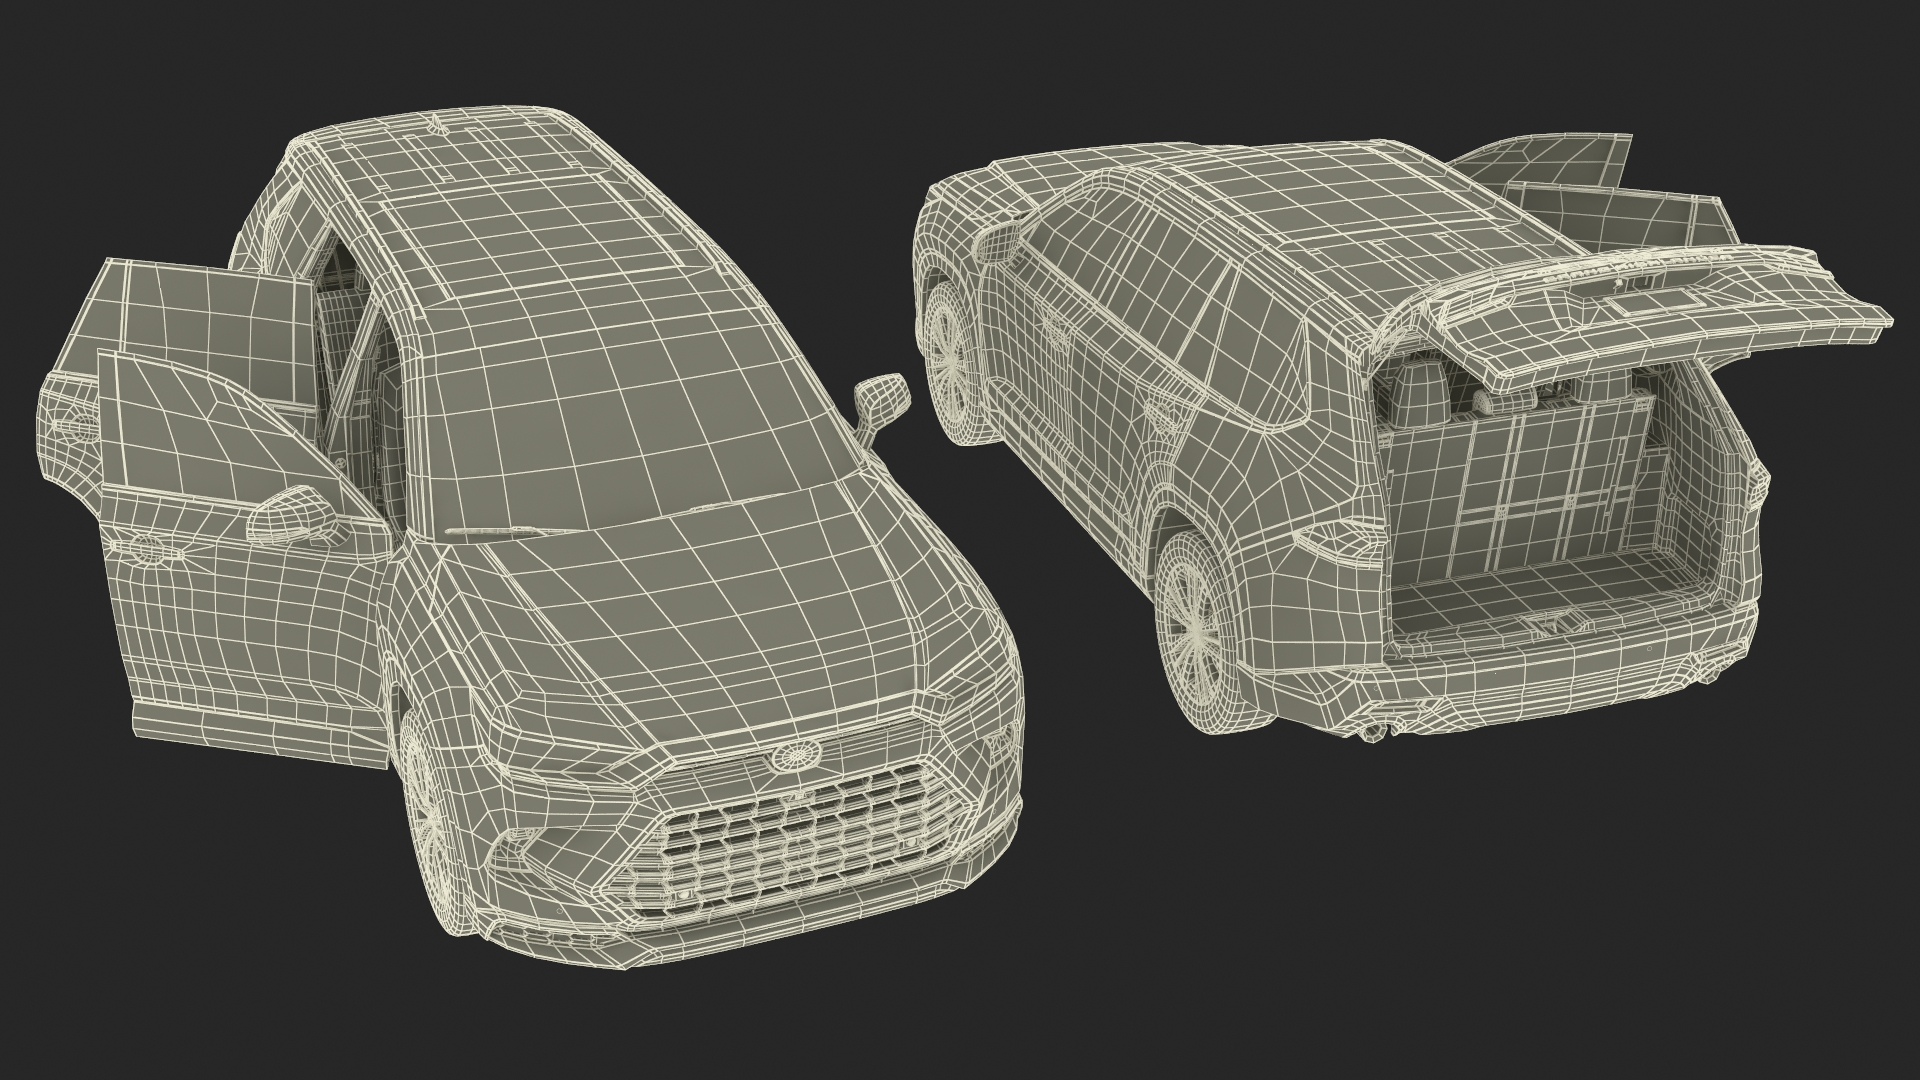This screenshot has width=1920, height=1080.
Task: Click the left car's front wheel
Action: tap(432, 825)
